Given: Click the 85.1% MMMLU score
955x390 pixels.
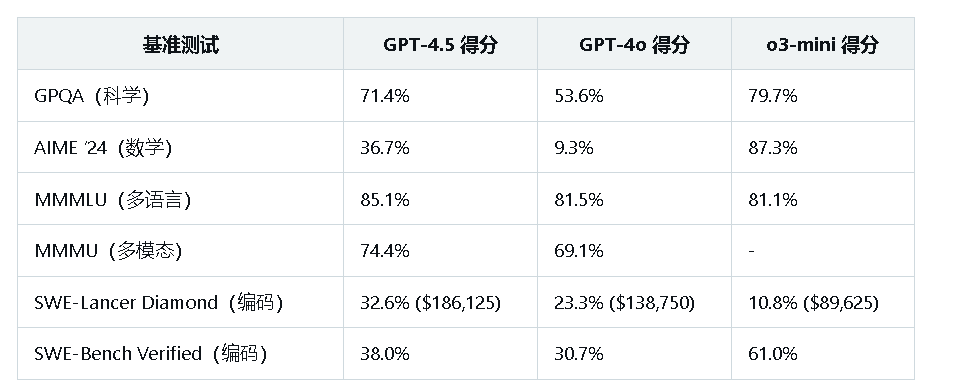Looking at the screenshot, I should tap(384, 200).
